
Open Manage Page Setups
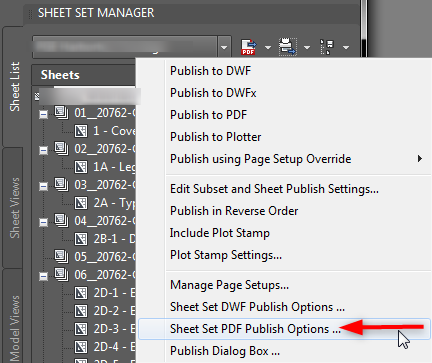(229, 285)
